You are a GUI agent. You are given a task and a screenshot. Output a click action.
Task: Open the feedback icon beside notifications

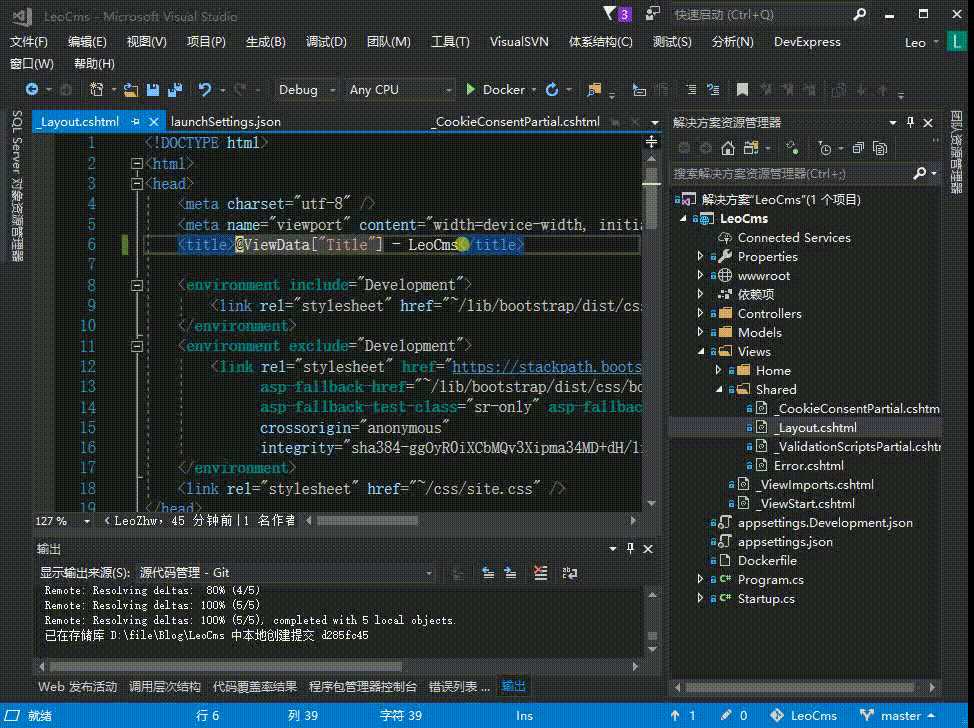point(652,14)
